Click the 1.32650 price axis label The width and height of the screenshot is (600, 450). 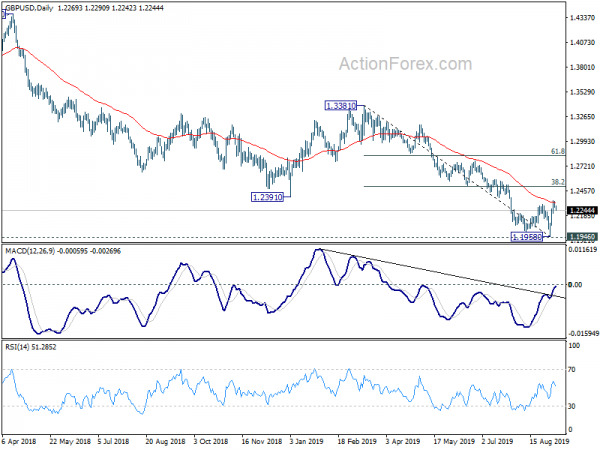coord(582,117)
